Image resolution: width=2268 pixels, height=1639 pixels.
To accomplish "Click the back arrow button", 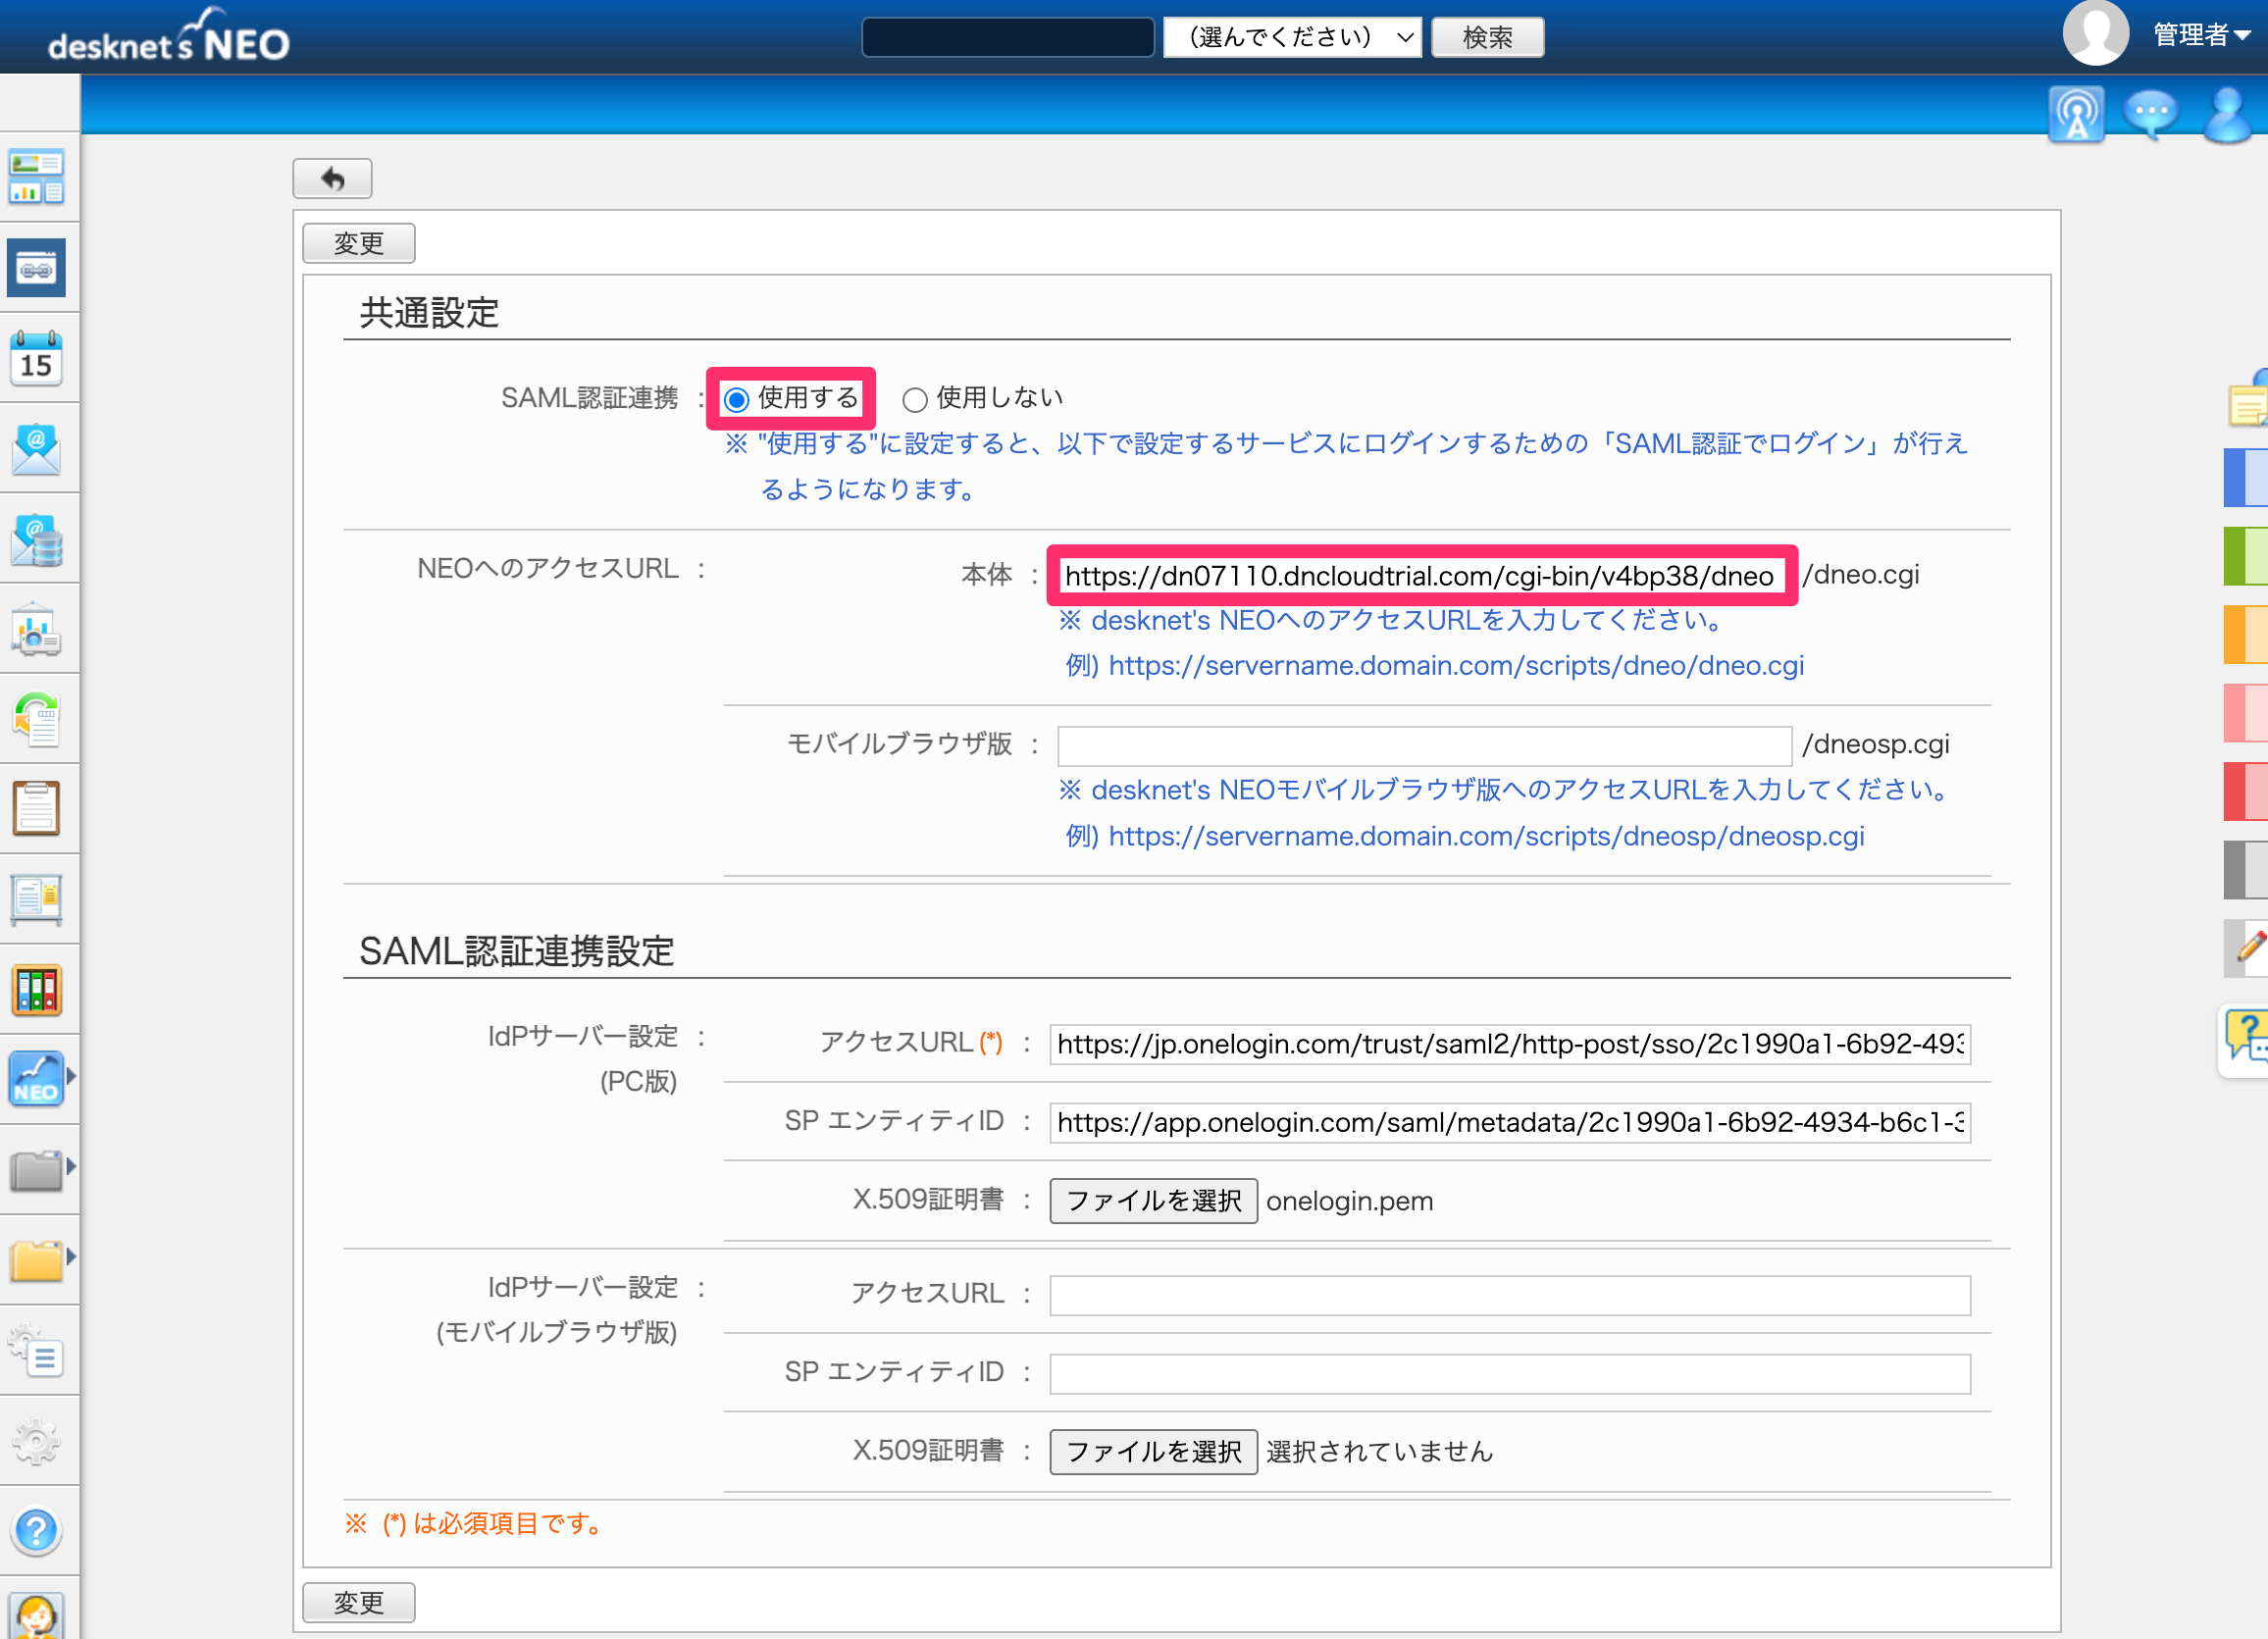I will pyautogui.click(x=333, y=179).
